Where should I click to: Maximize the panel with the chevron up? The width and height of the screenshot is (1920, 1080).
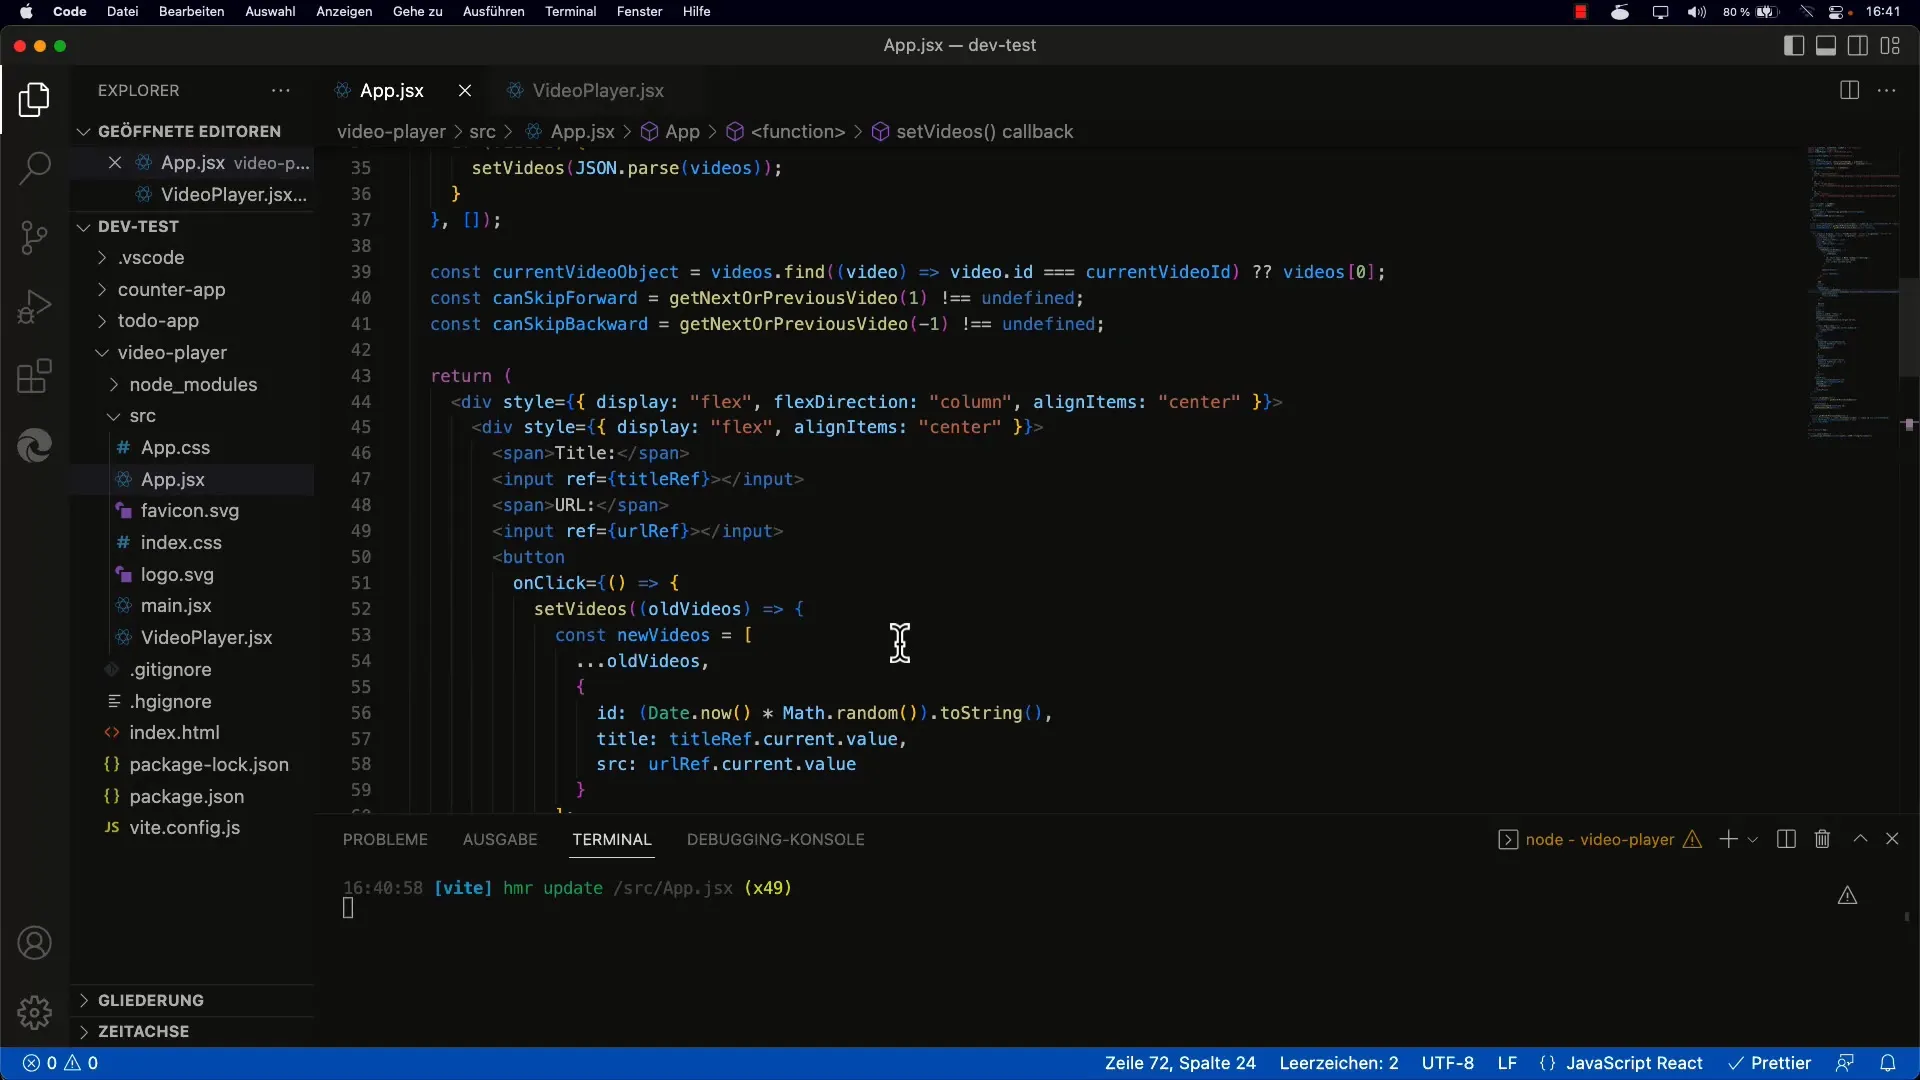click(1860, 839)
